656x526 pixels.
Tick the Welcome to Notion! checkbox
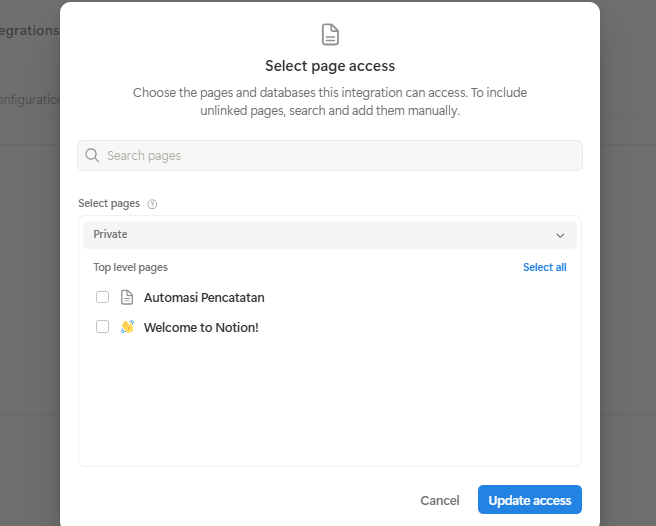[x=102, y=327]
